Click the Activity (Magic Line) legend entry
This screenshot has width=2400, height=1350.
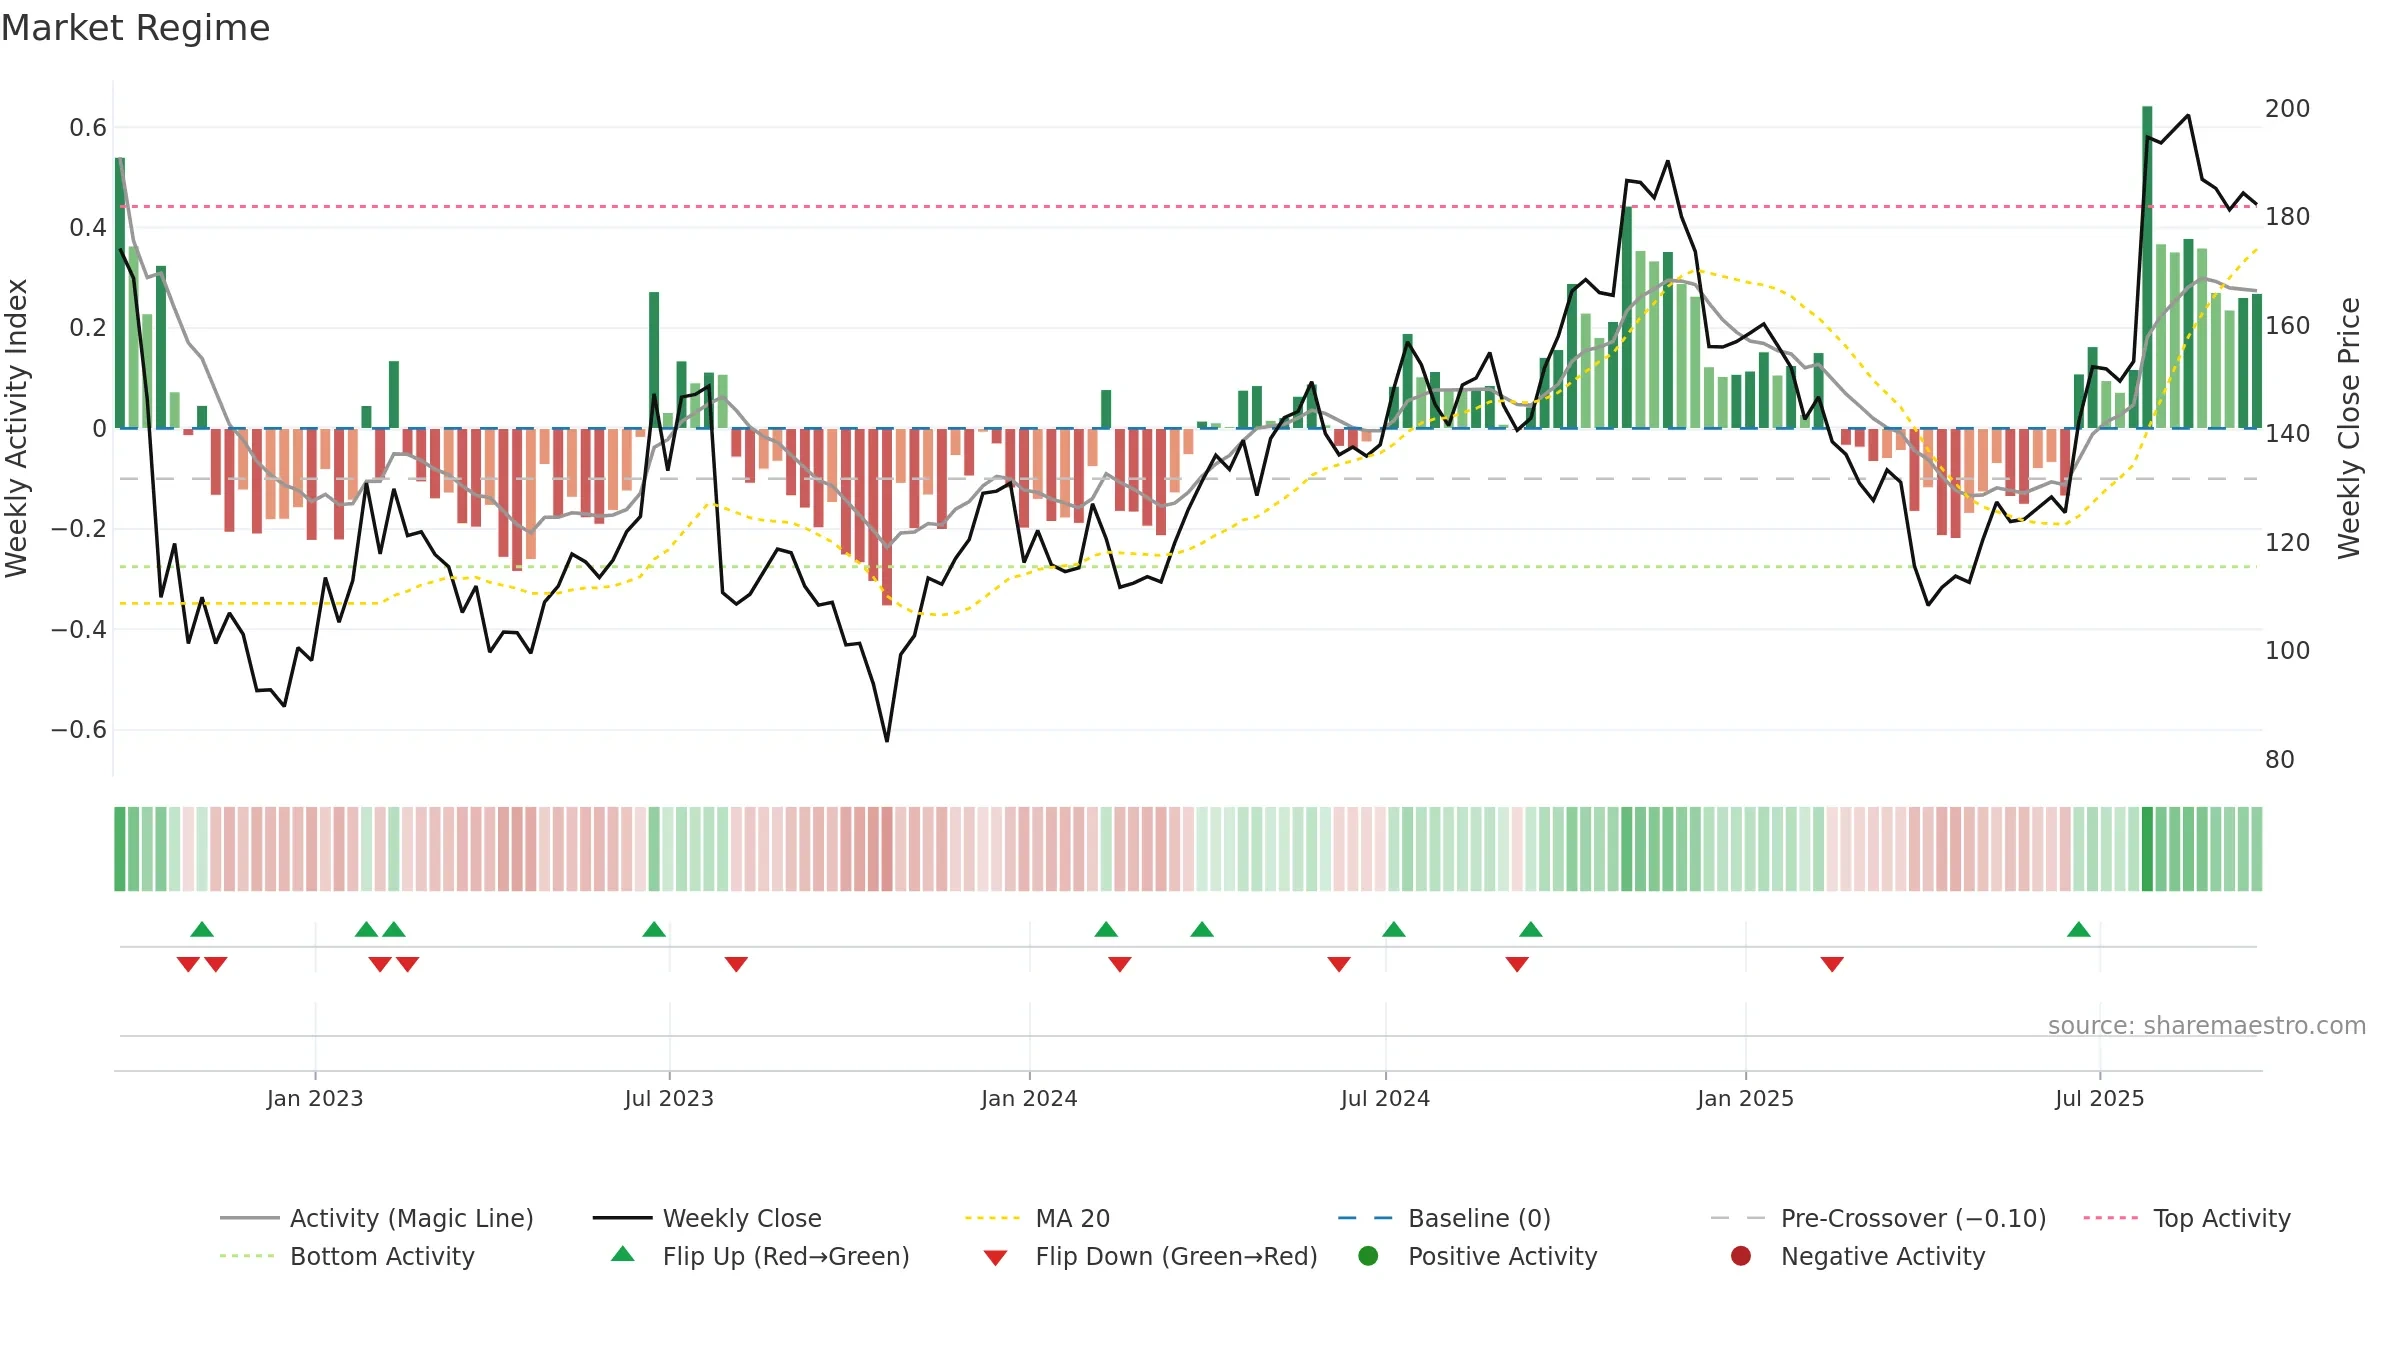(x=377, y=1218)
